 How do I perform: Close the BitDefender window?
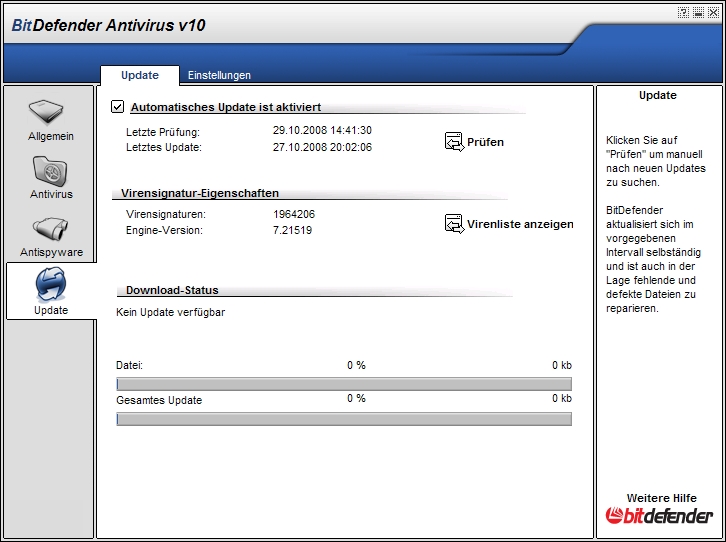click(713, 13)
